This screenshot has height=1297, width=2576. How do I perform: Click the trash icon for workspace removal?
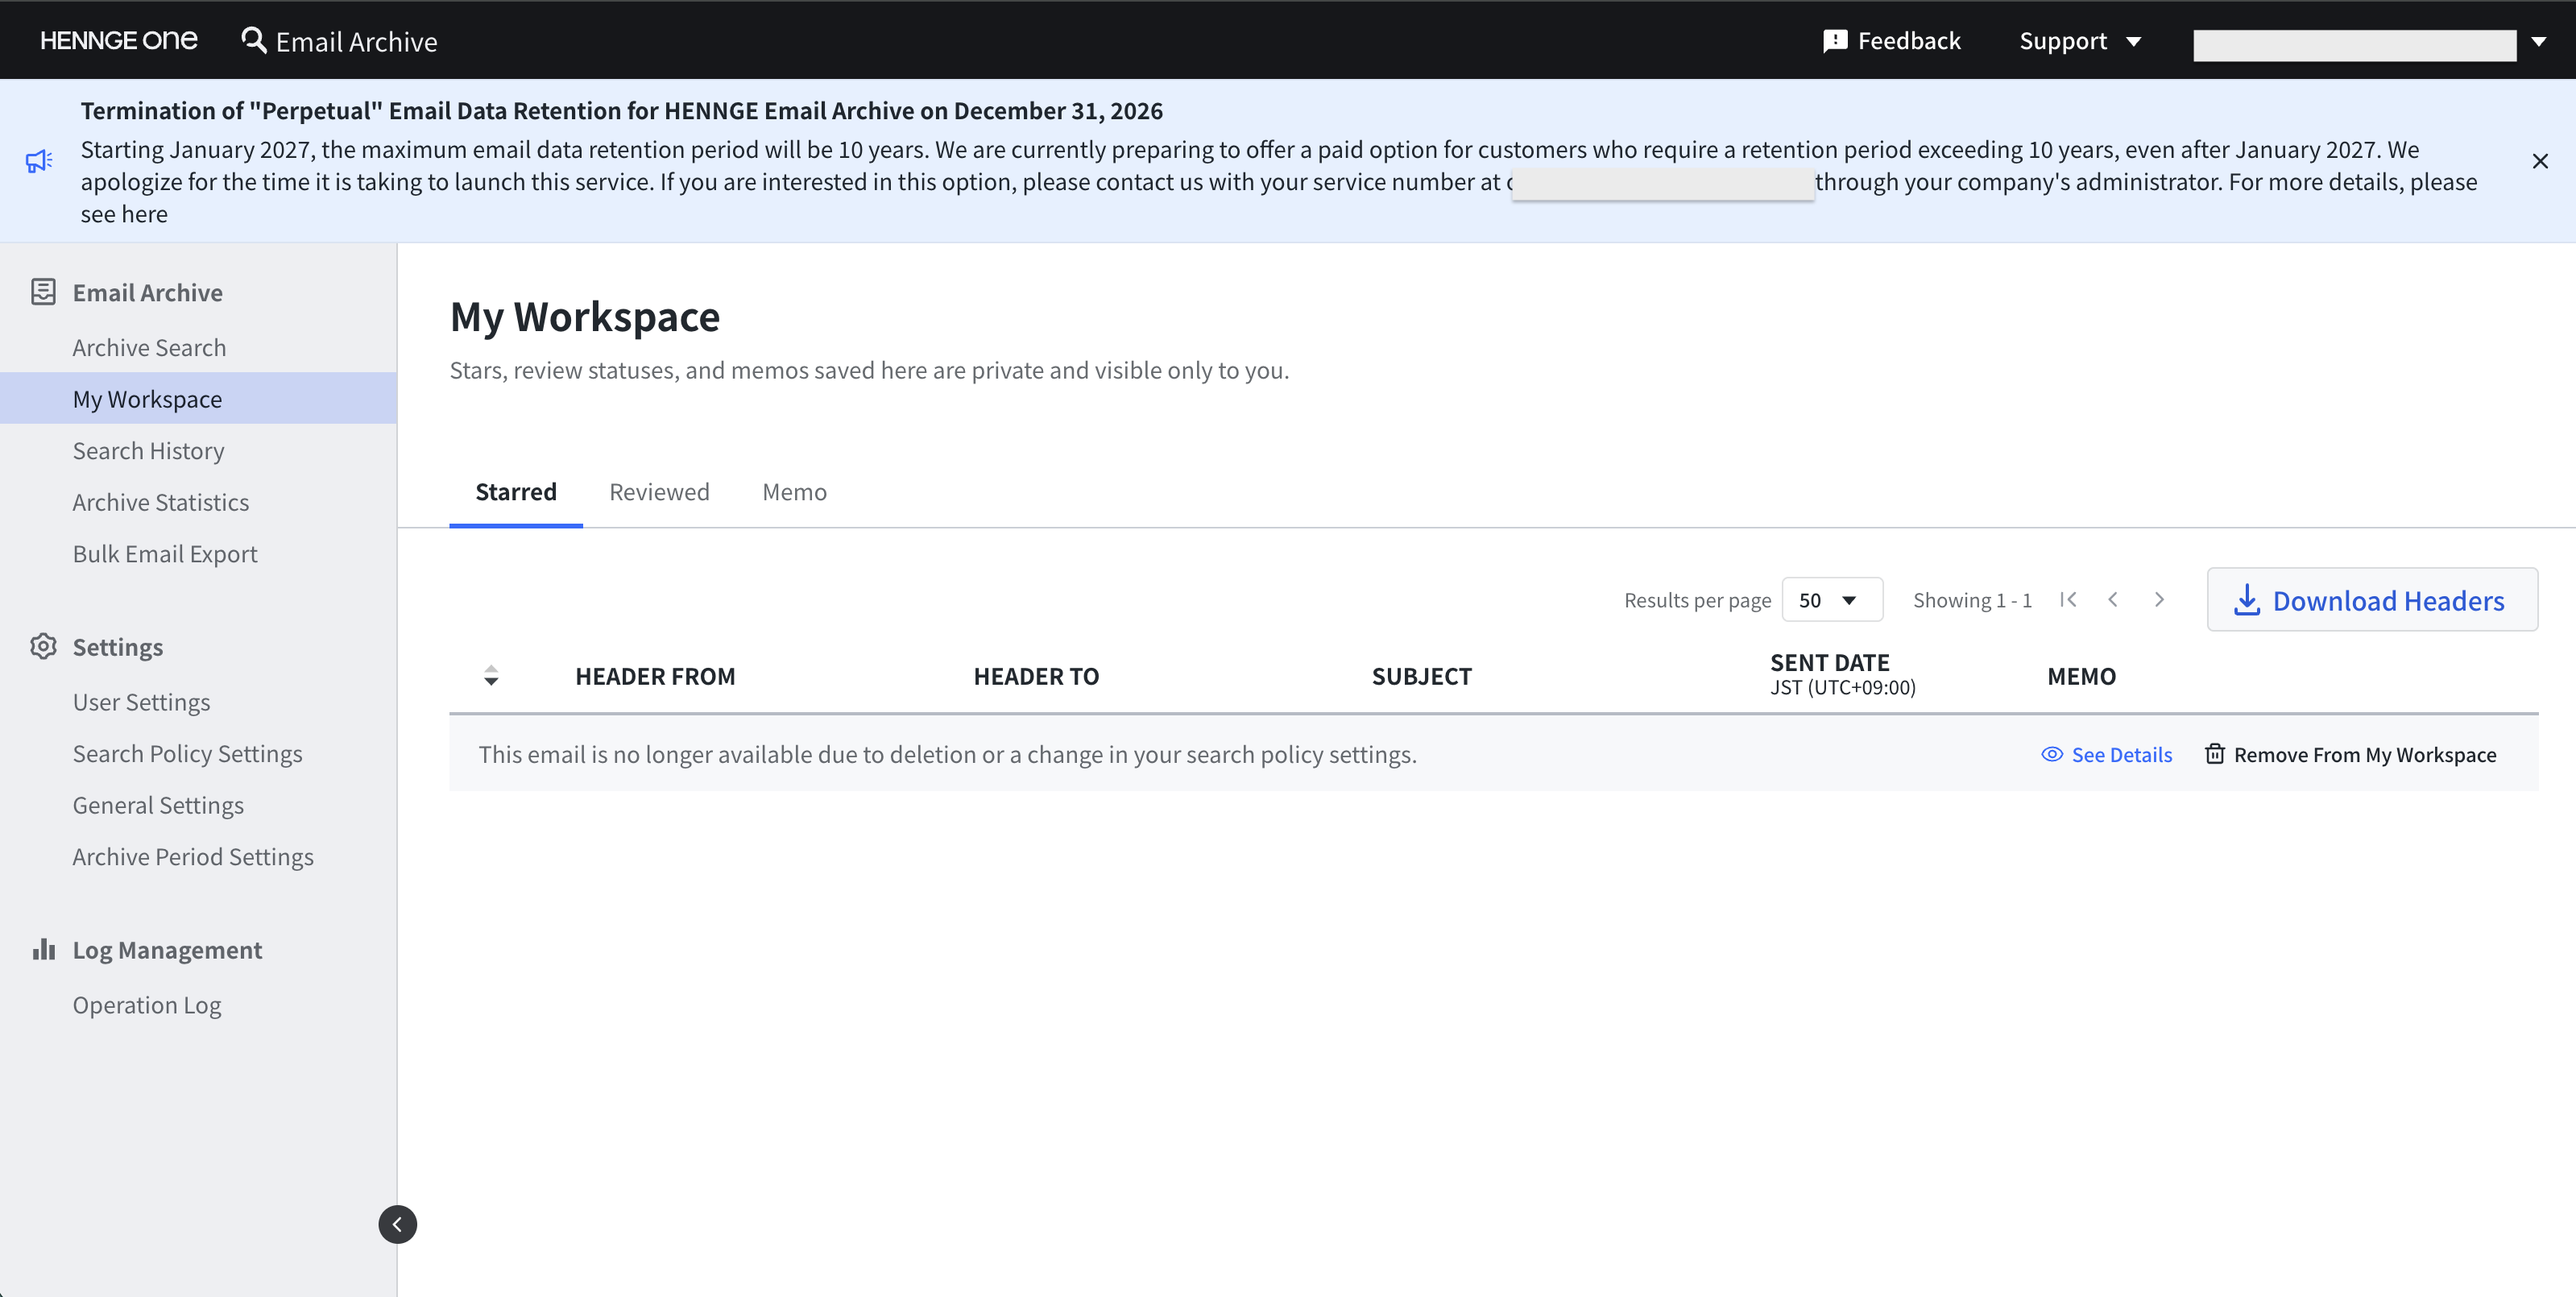click(2215, 753)
